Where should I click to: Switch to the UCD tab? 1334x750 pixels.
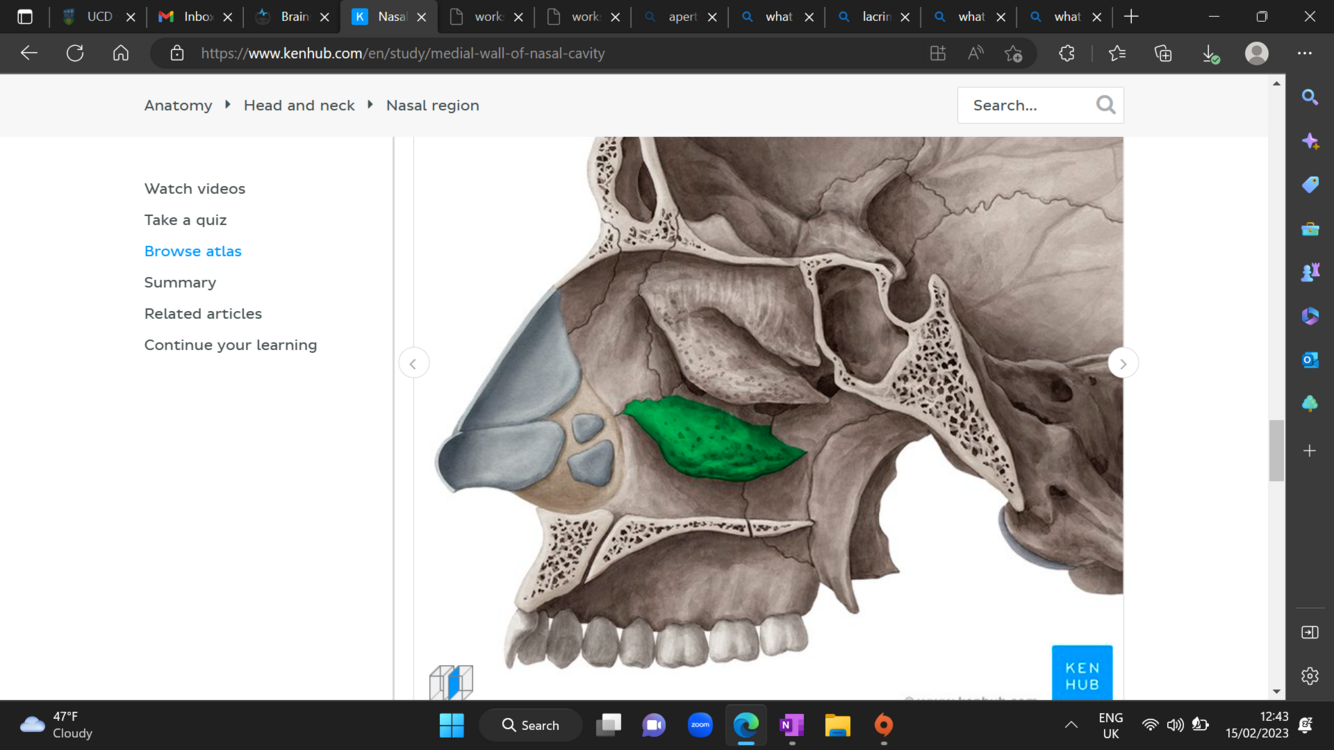point(99,17)
